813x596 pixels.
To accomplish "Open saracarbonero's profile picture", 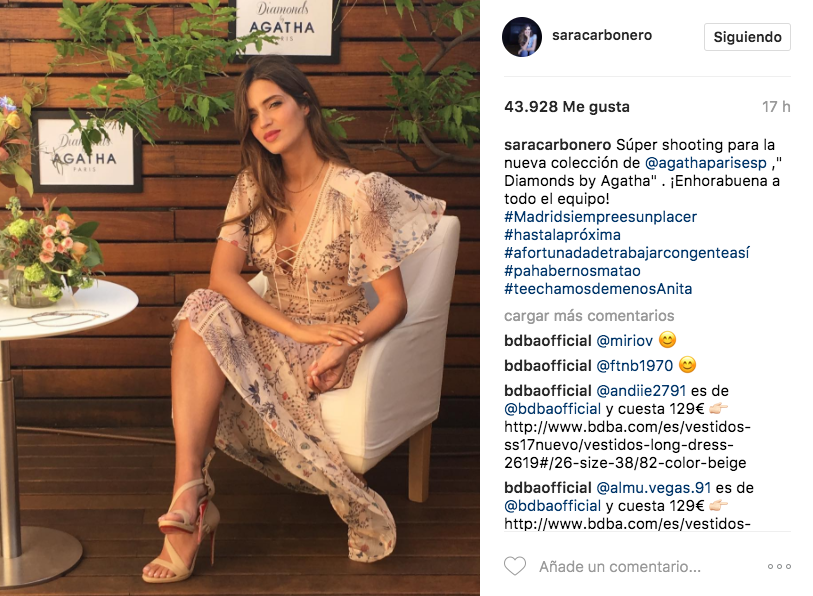I will [x=522, y=37].
